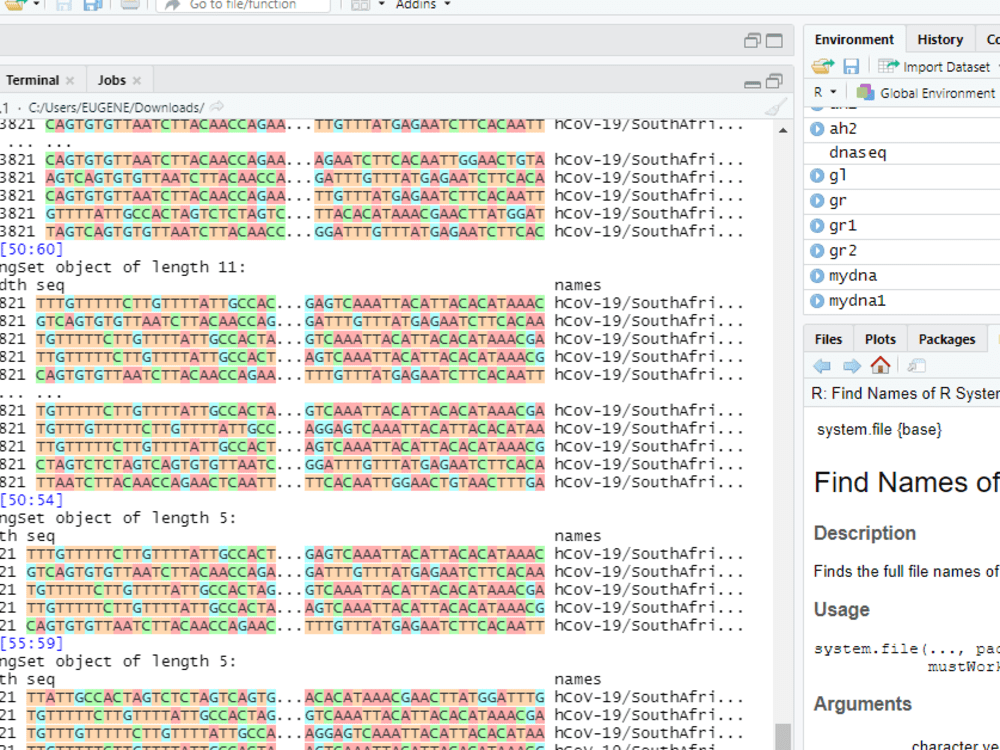The width and height of the screenshot is (1000, 750).
Task: Switch to the Packages tab
Action: [946, 339]
